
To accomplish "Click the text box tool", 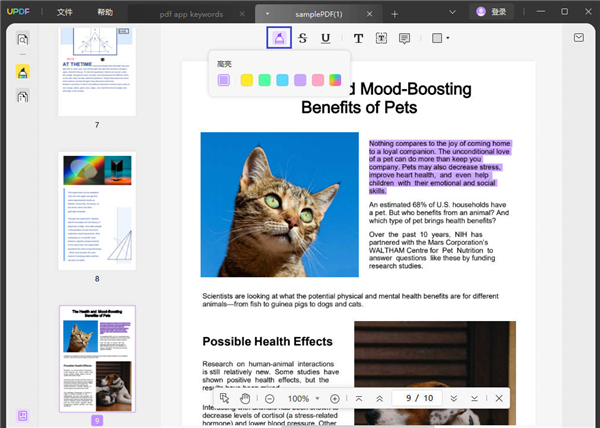I will [x=381, y=38].
